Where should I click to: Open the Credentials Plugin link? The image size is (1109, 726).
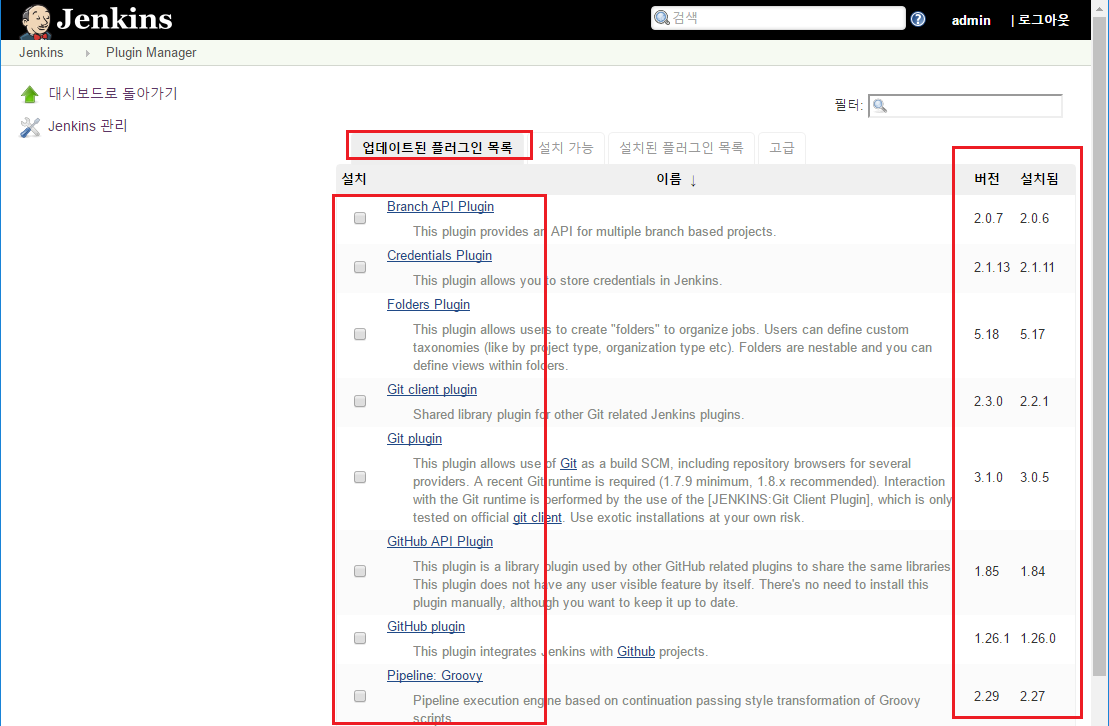point(439,255)
